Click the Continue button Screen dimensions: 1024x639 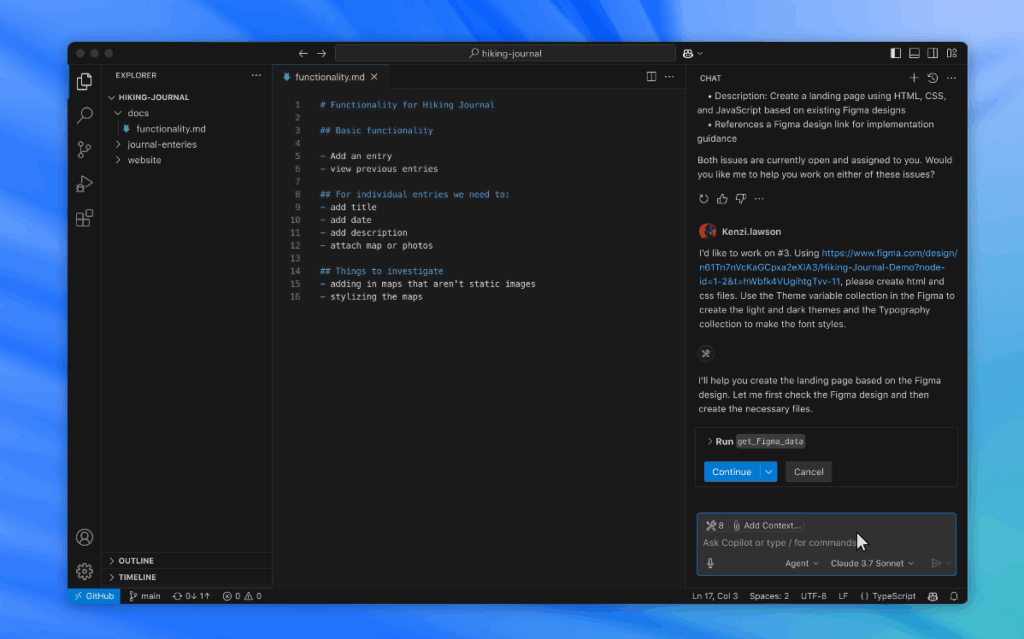coord(731,472)
